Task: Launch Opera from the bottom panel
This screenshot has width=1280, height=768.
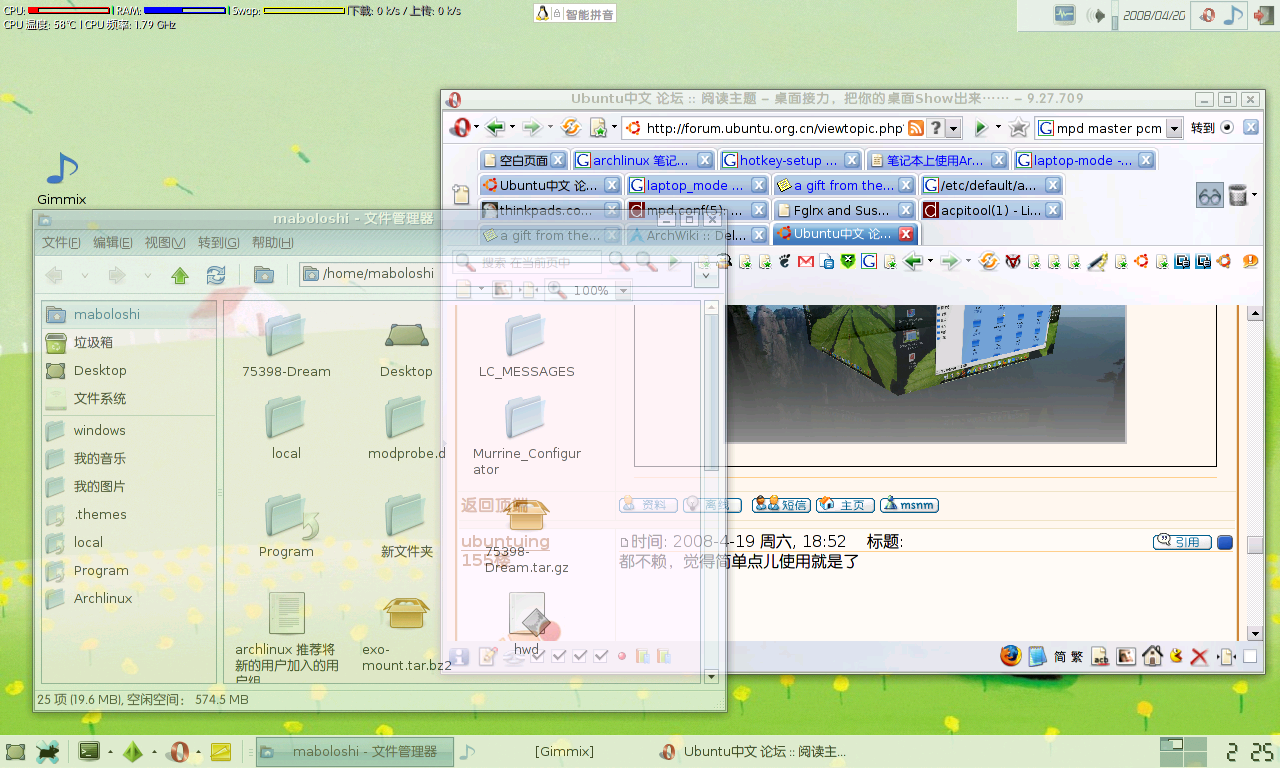Action: tap(179, 751)
